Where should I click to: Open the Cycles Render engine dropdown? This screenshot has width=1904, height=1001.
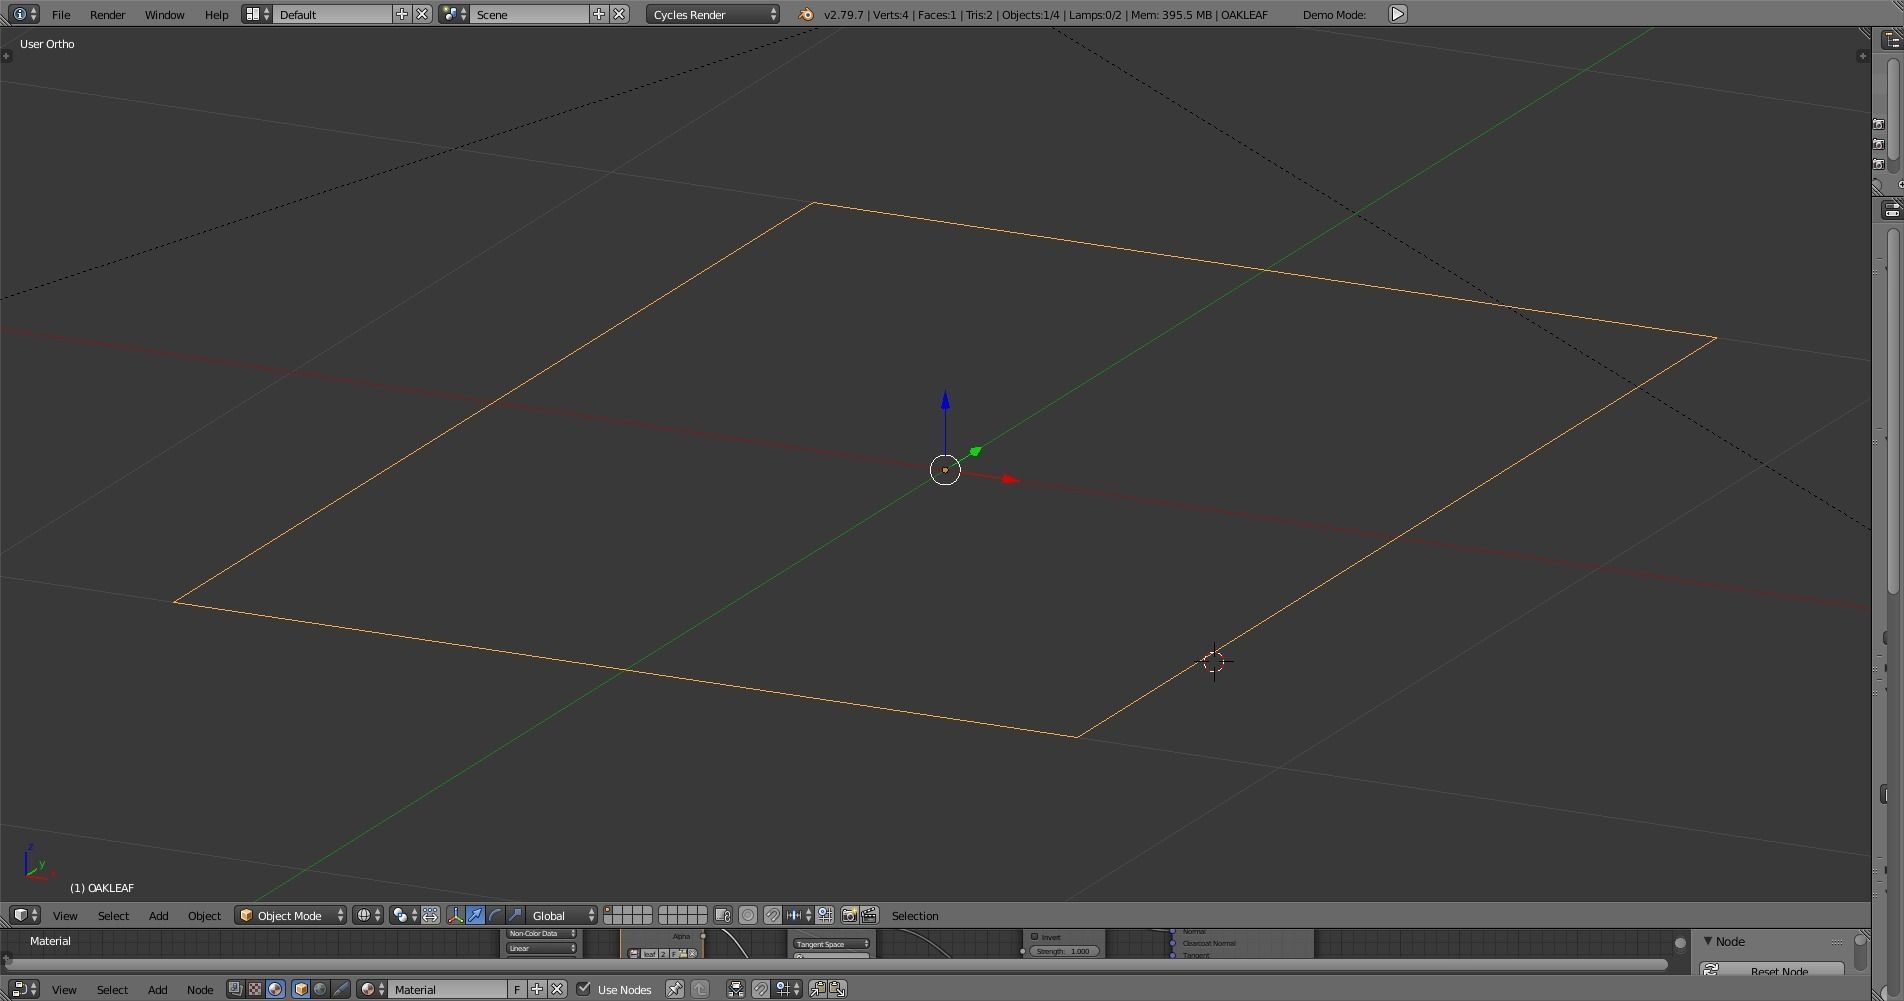tap(713, 14)
